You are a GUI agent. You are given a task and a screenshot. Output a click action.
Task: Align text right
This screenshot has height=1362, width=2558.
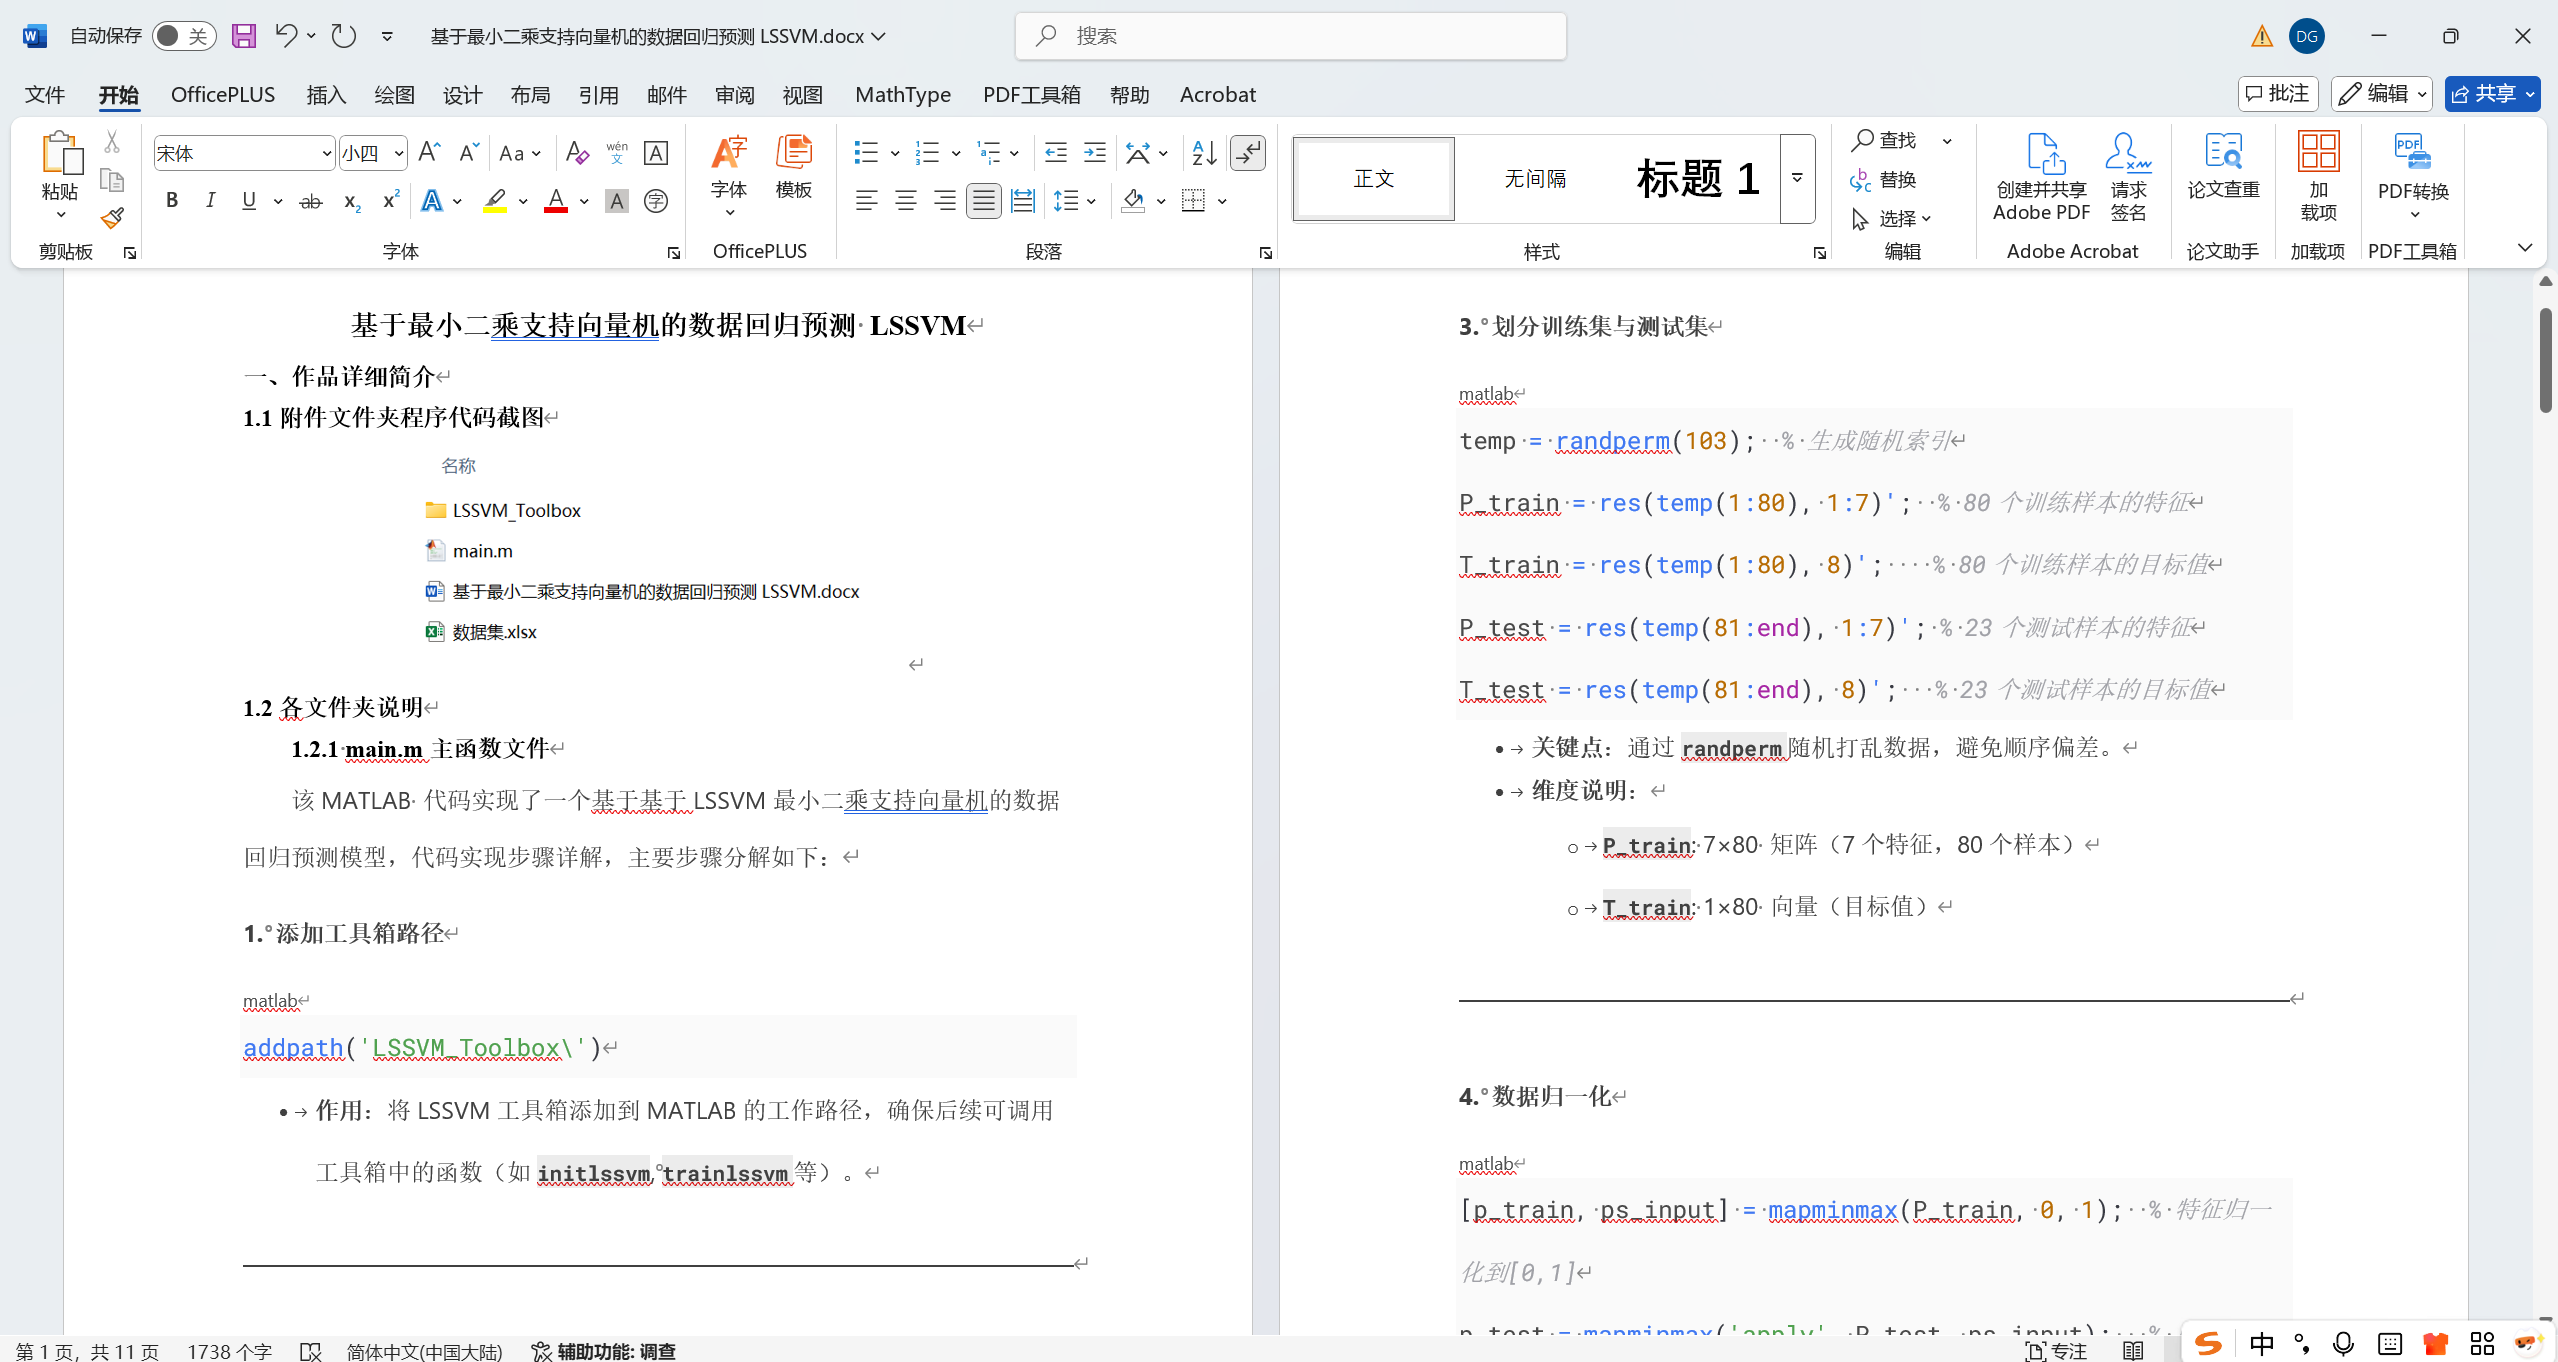[x=945, y=201]
